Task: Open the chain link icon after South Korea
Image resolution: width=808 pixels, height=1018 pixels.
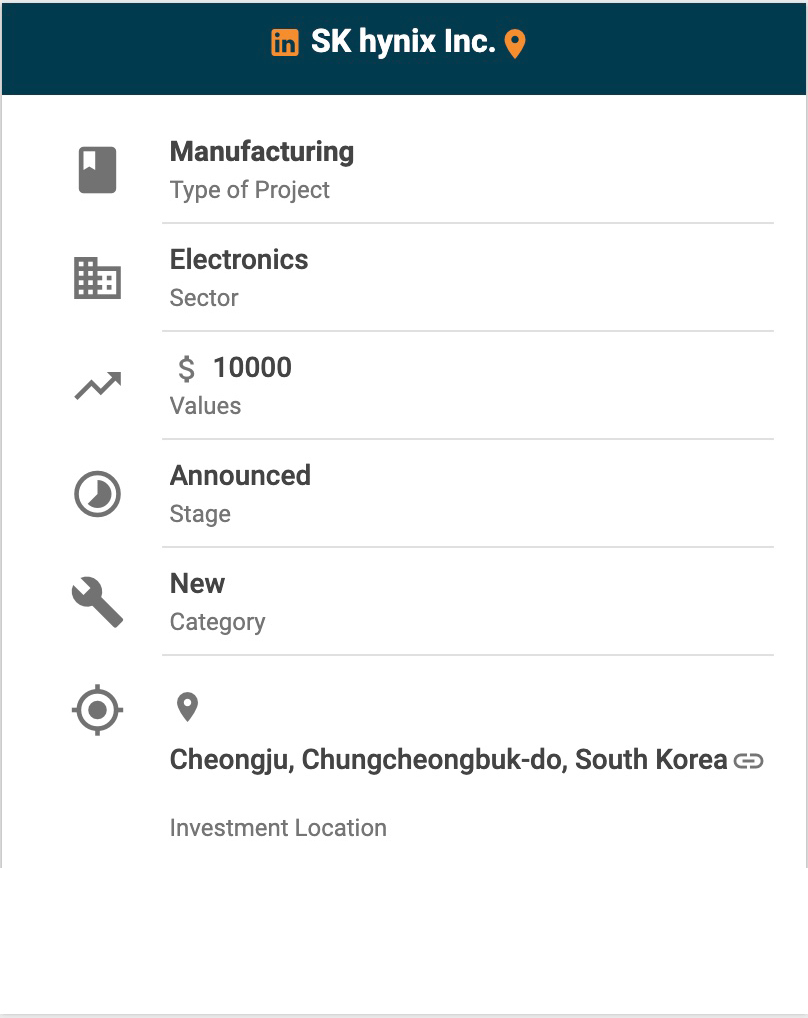Action: [x=749, y=761]
